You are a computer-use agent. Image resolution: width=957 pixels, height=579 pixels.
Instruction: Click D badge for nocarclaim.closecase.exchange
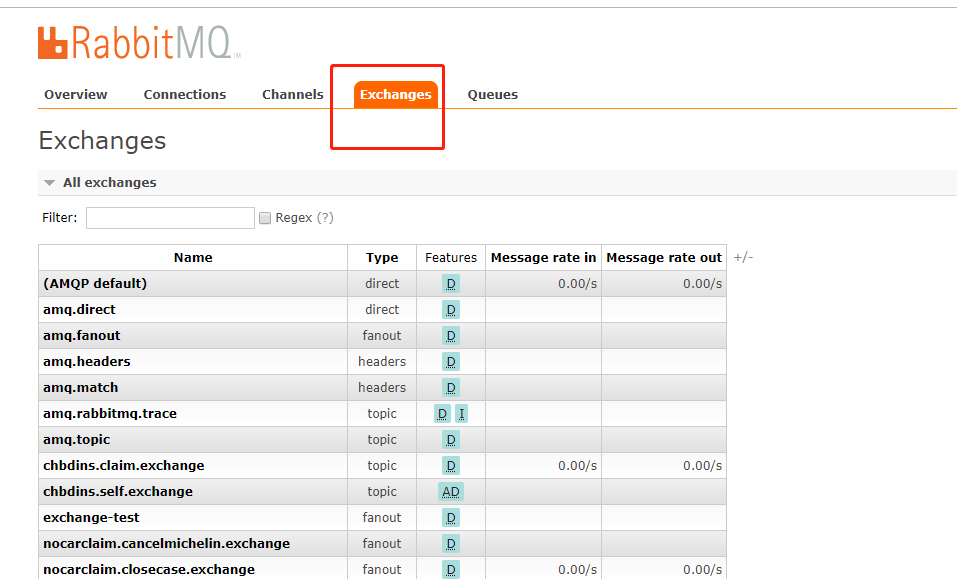pos(451,569)
